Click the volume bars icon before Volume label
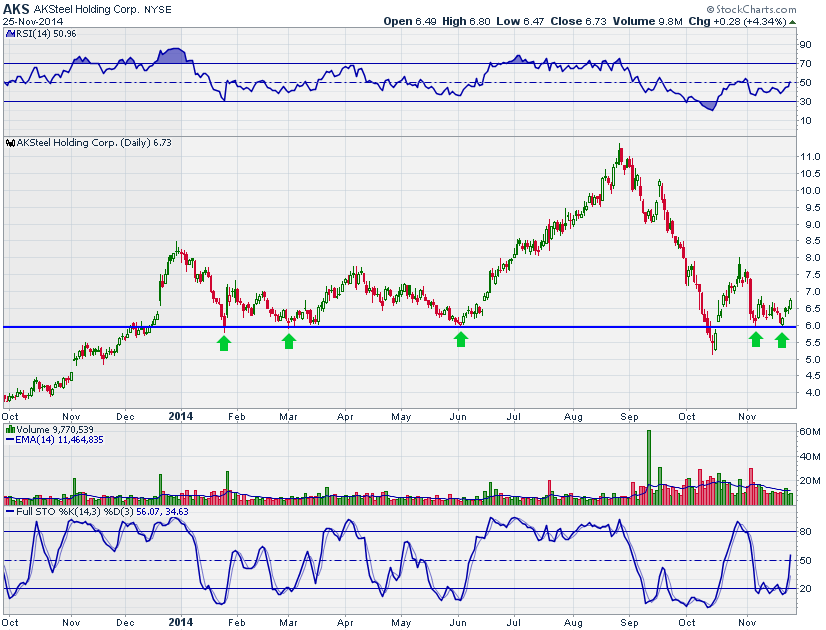This screenshot has height=630, width=826. click(x=9, y=429)
